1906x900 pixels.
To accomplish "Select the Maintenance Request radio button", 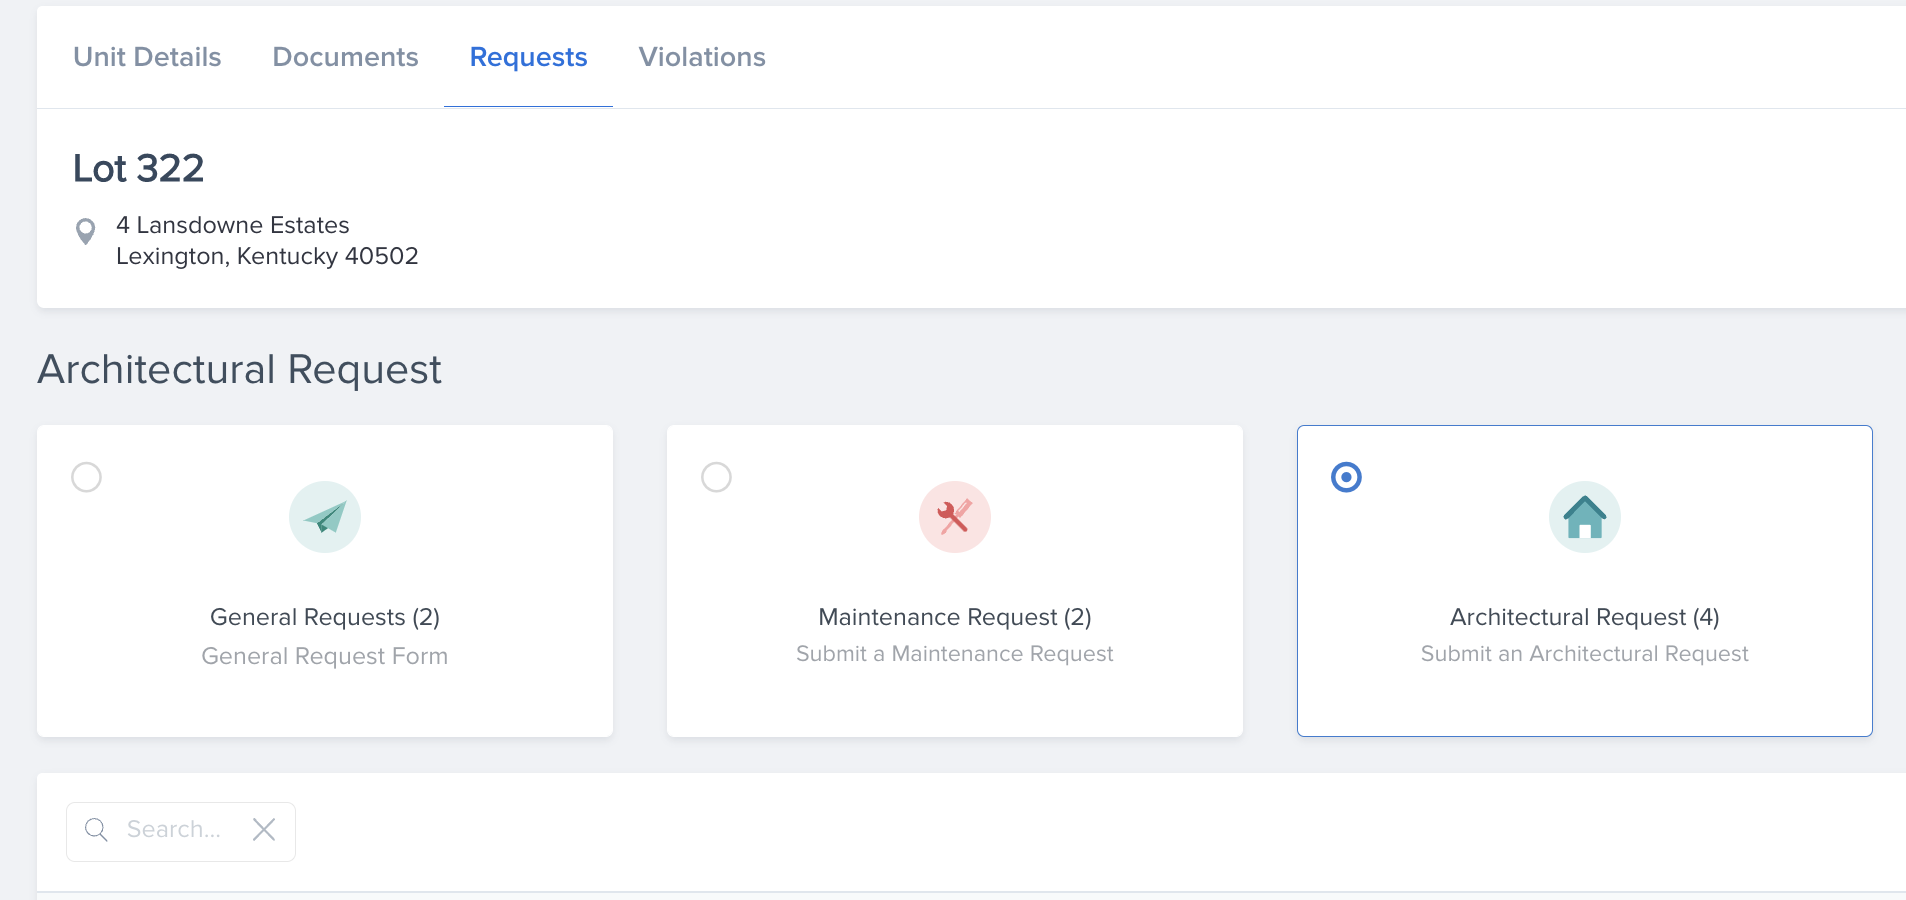I will [x=716, y=477].
